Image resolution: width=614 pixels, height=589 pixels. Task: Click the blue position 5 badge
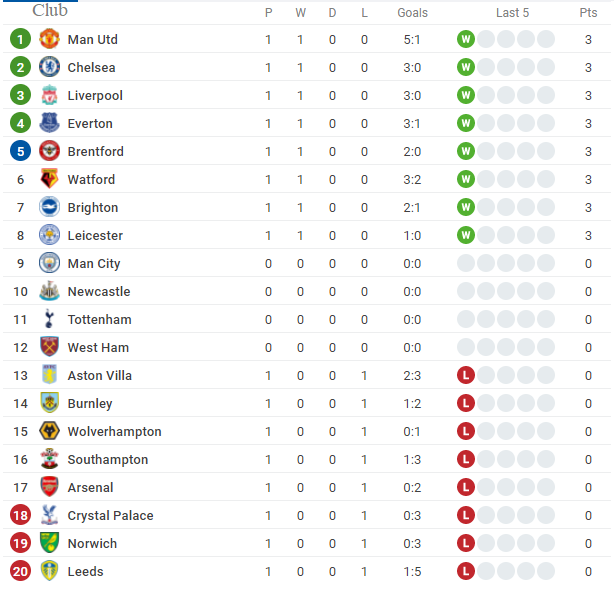(20, 151)
